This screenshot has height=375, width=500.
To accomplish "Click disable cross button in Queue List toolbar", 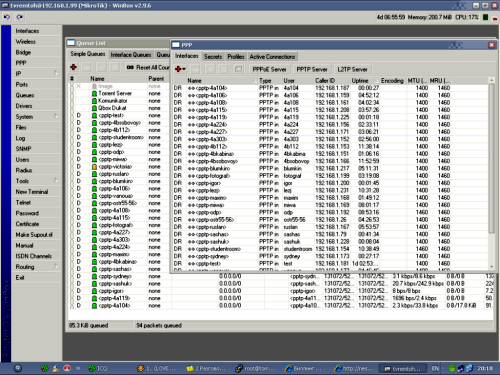I will [114, 67].
